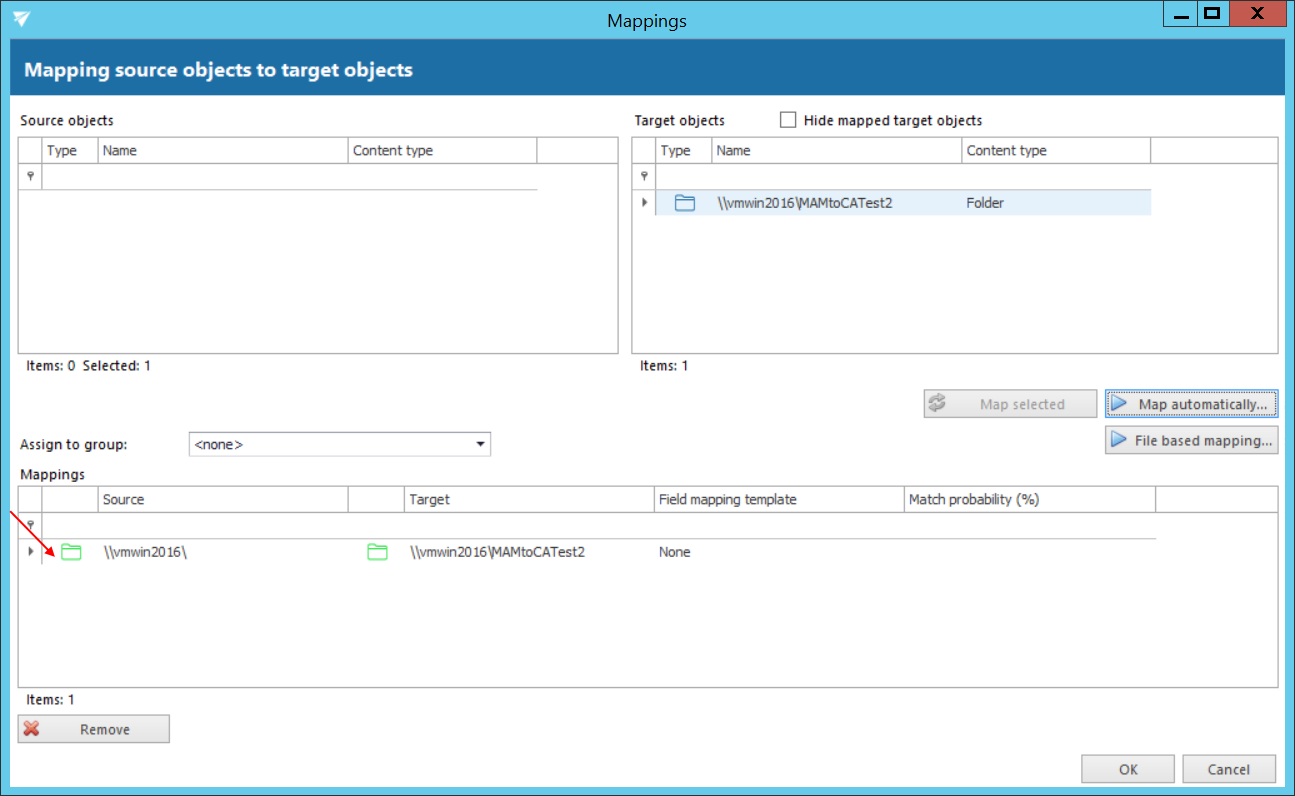The width and height of the screenshot is (1295, 796).
Task: Sort mappings by Match probability column header
Action: (1029, 499)
